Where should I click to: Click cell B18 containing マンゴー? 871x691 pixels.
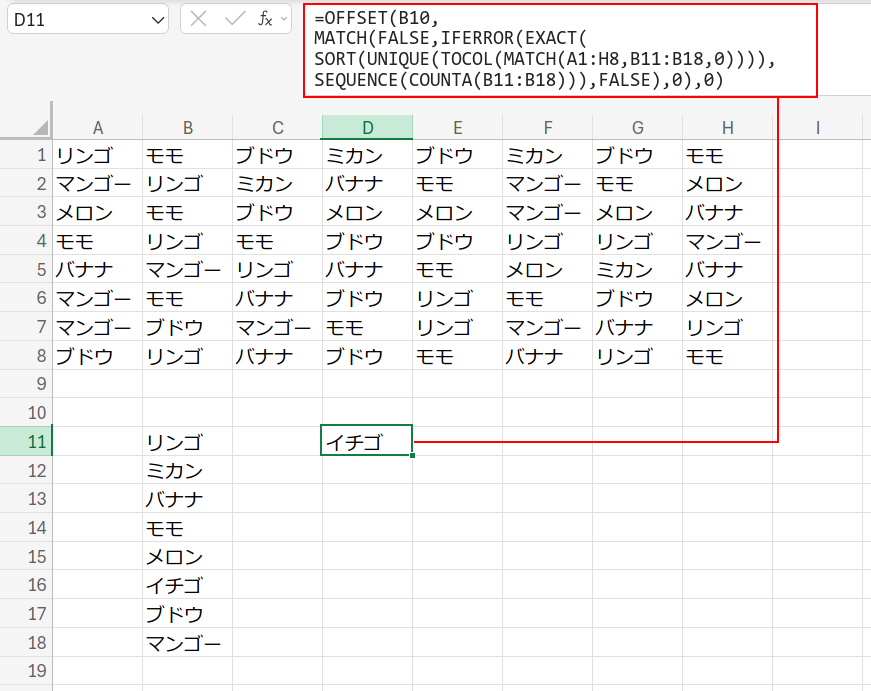click(187, 642)
